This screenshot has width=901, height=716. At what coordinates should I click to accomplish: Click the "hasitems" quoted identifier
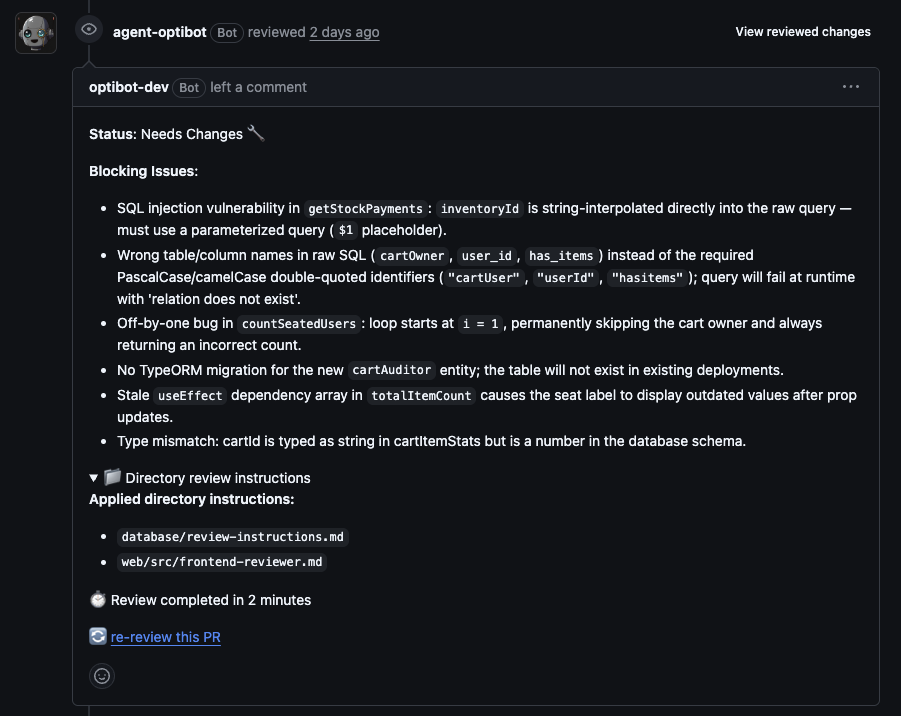[647, 278]
